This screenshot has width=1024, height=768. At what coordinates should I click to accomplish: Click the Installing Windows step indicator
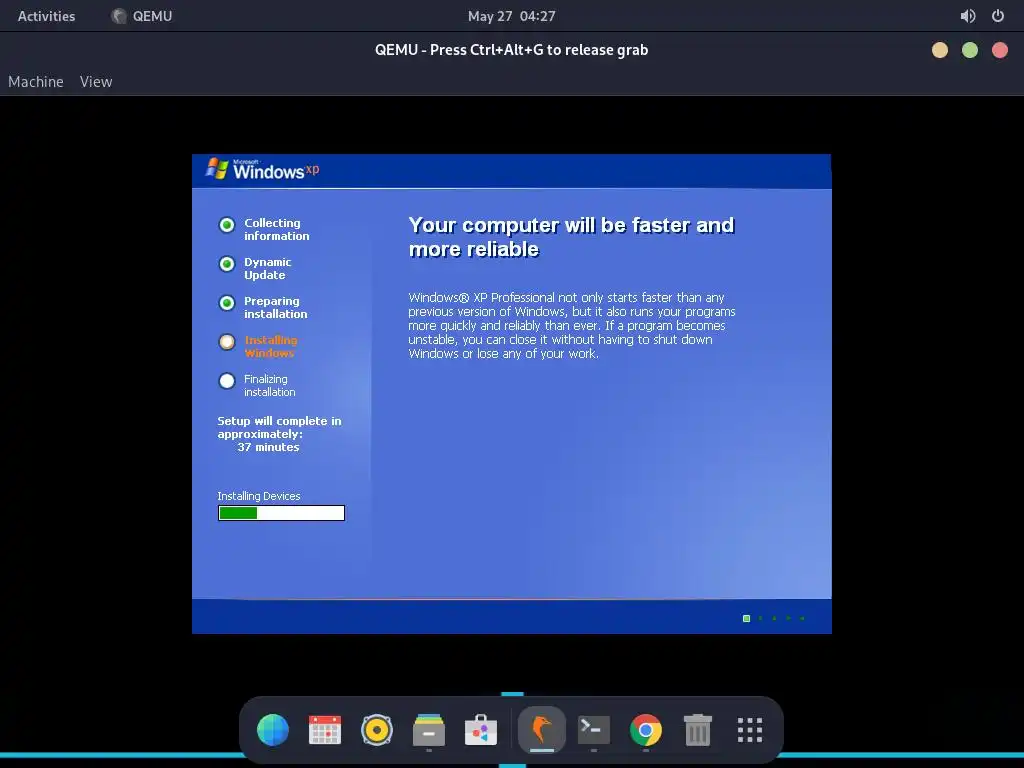(x=227, y=342)
